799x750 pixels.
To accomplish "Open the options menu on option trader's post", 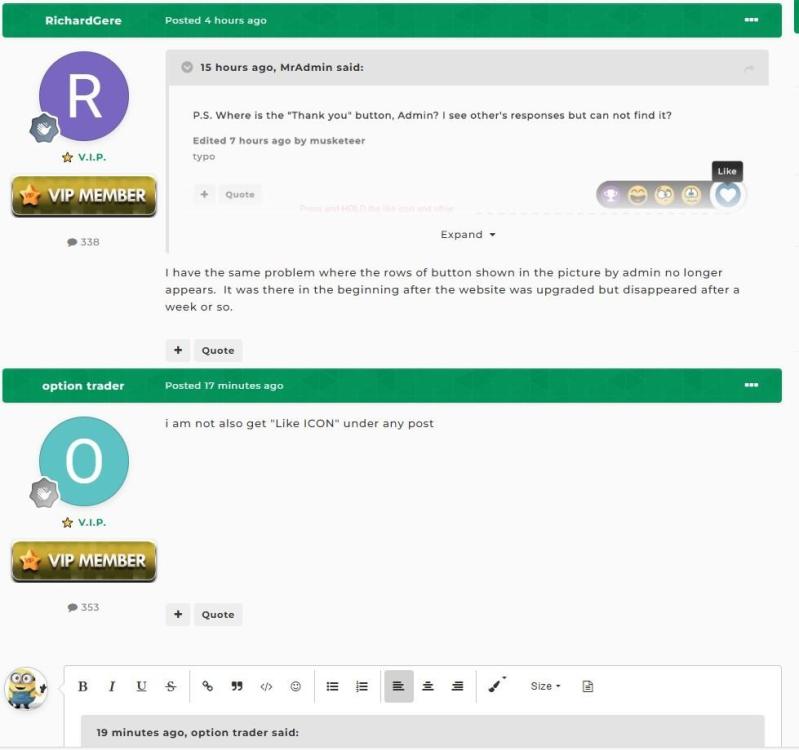I will (751, 385).
